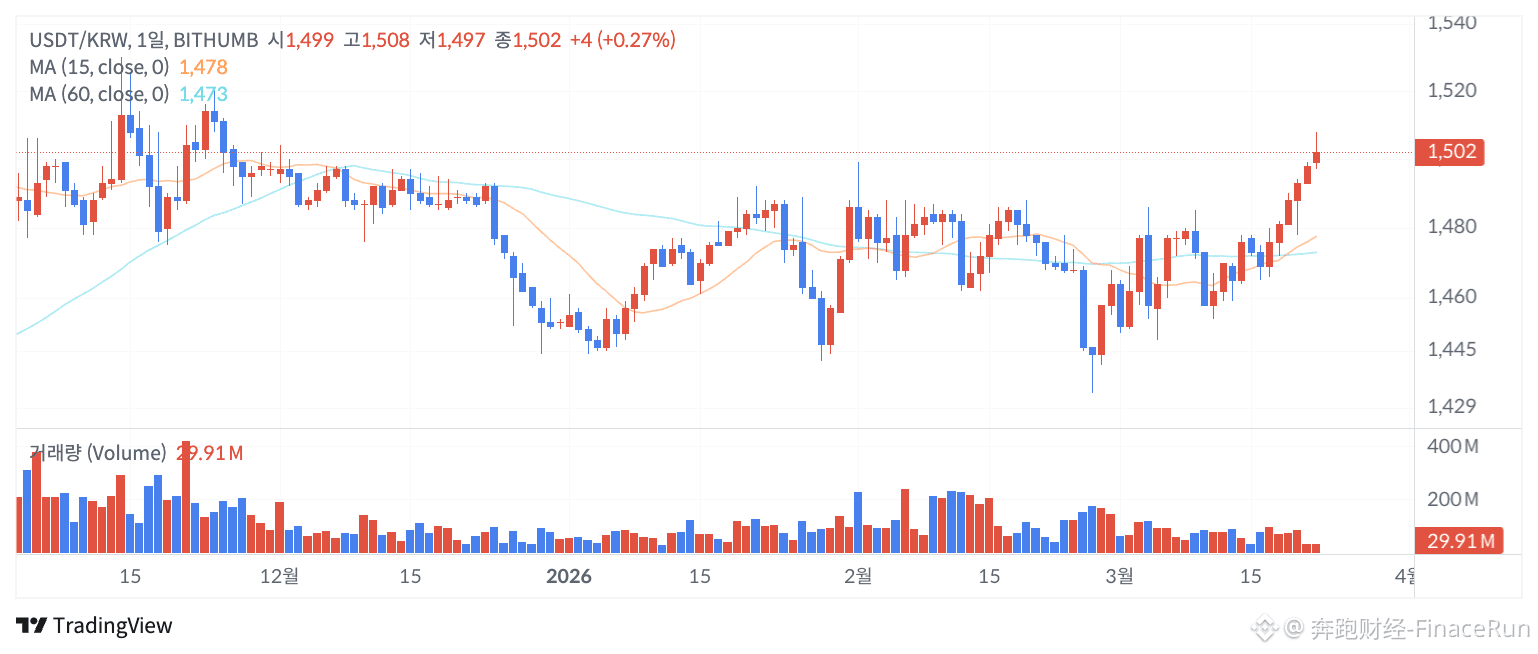
Task: Select the 2026 label on time axis
Action: click(x=568, y=576)
